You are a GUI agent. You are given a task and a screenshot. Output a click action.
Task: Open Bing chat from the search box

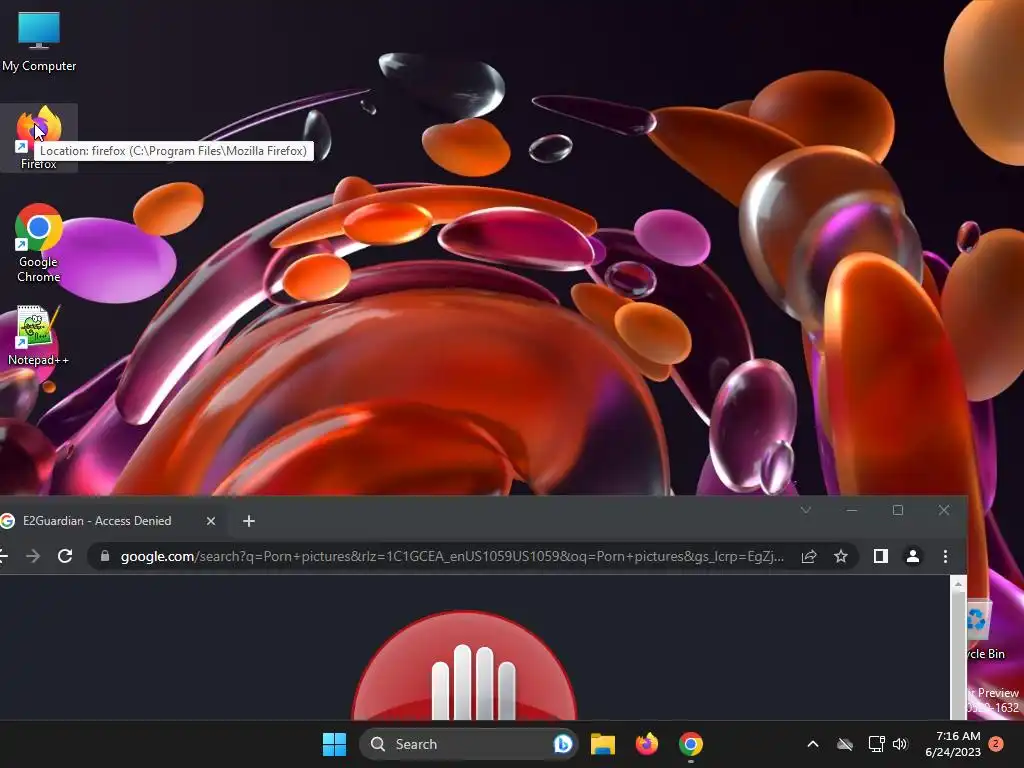(562, 744)
